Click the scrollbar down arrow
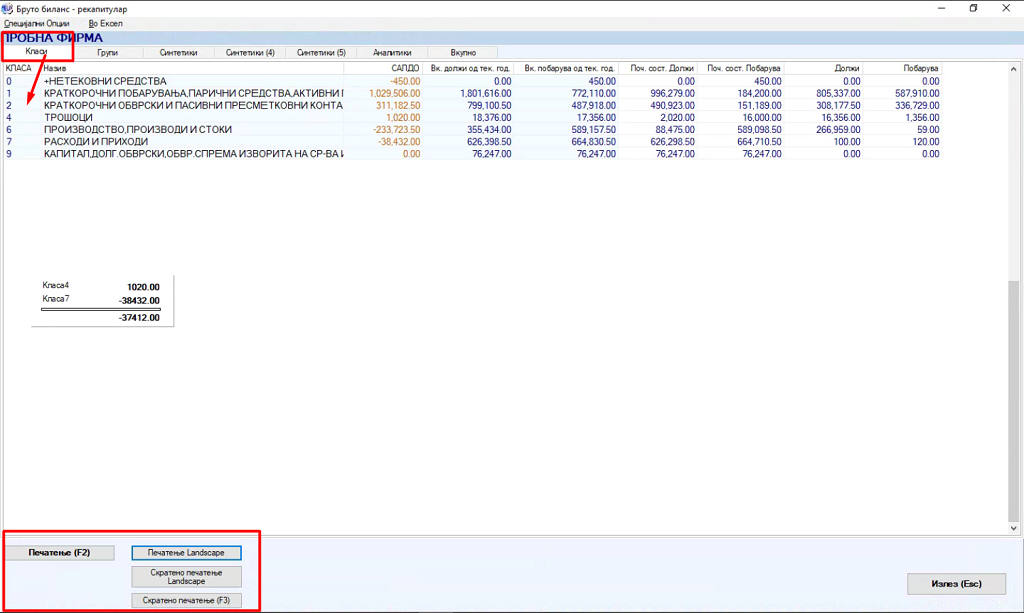This screenshot has width=1024, height=613. pyautogui.click(x=1015, y=528)
